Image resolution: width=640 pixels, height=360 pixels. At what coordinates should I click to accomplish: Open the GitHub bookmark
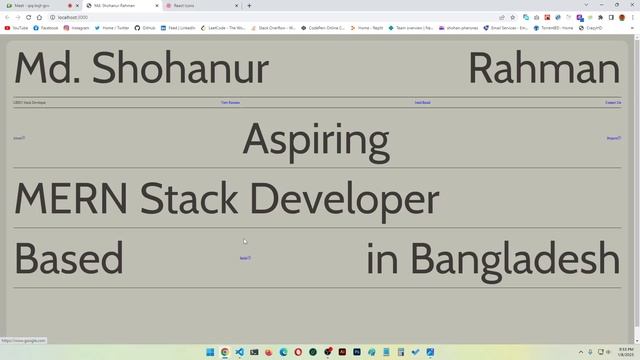[x=145, y=28]
